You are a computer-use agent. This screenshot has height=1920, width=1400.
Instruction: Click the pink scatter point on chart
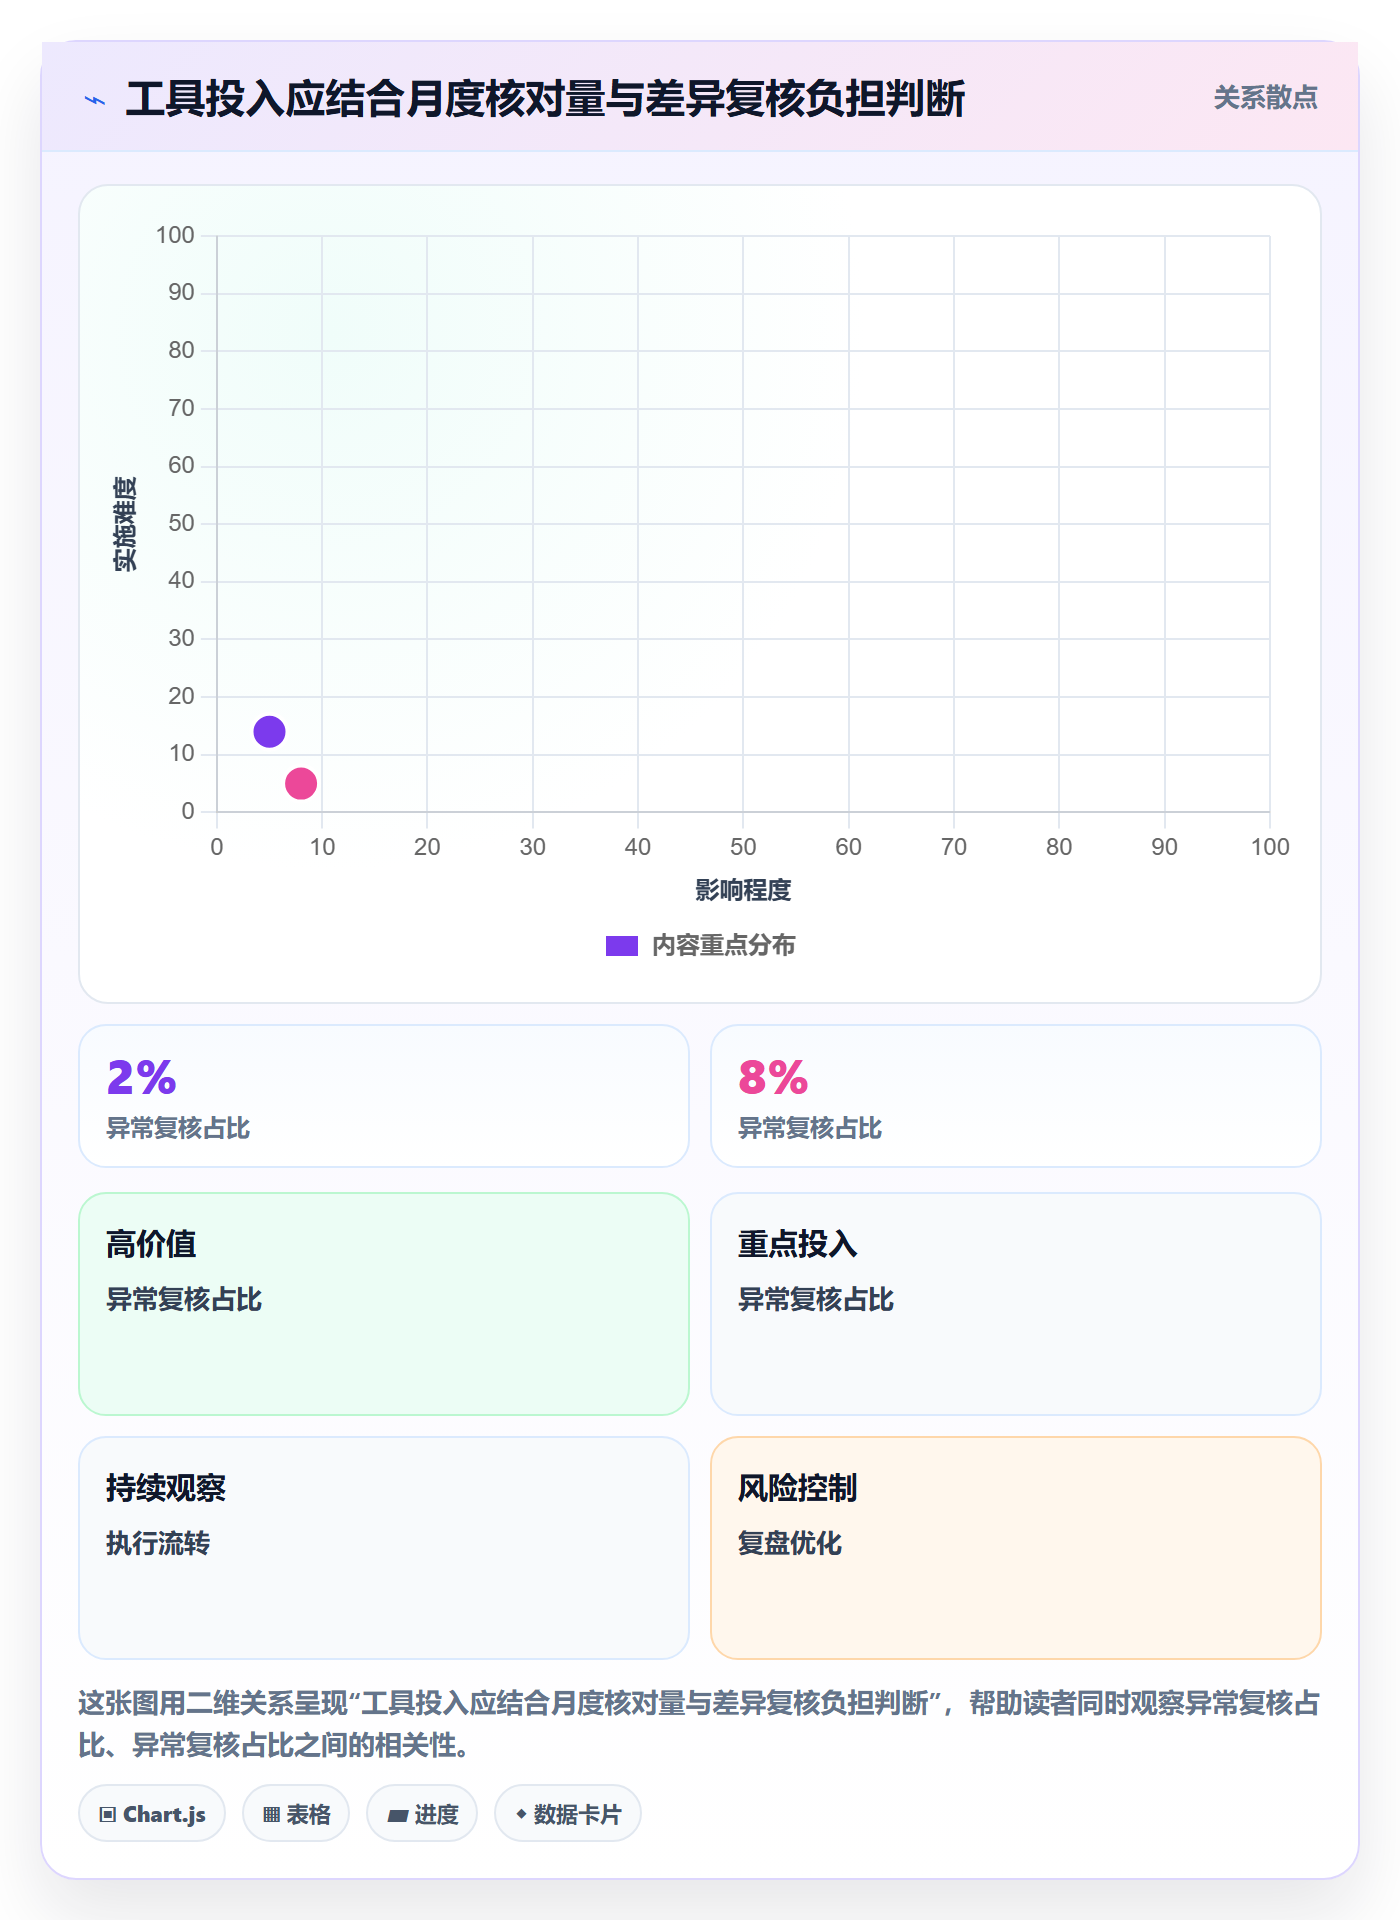coord(301,784)
